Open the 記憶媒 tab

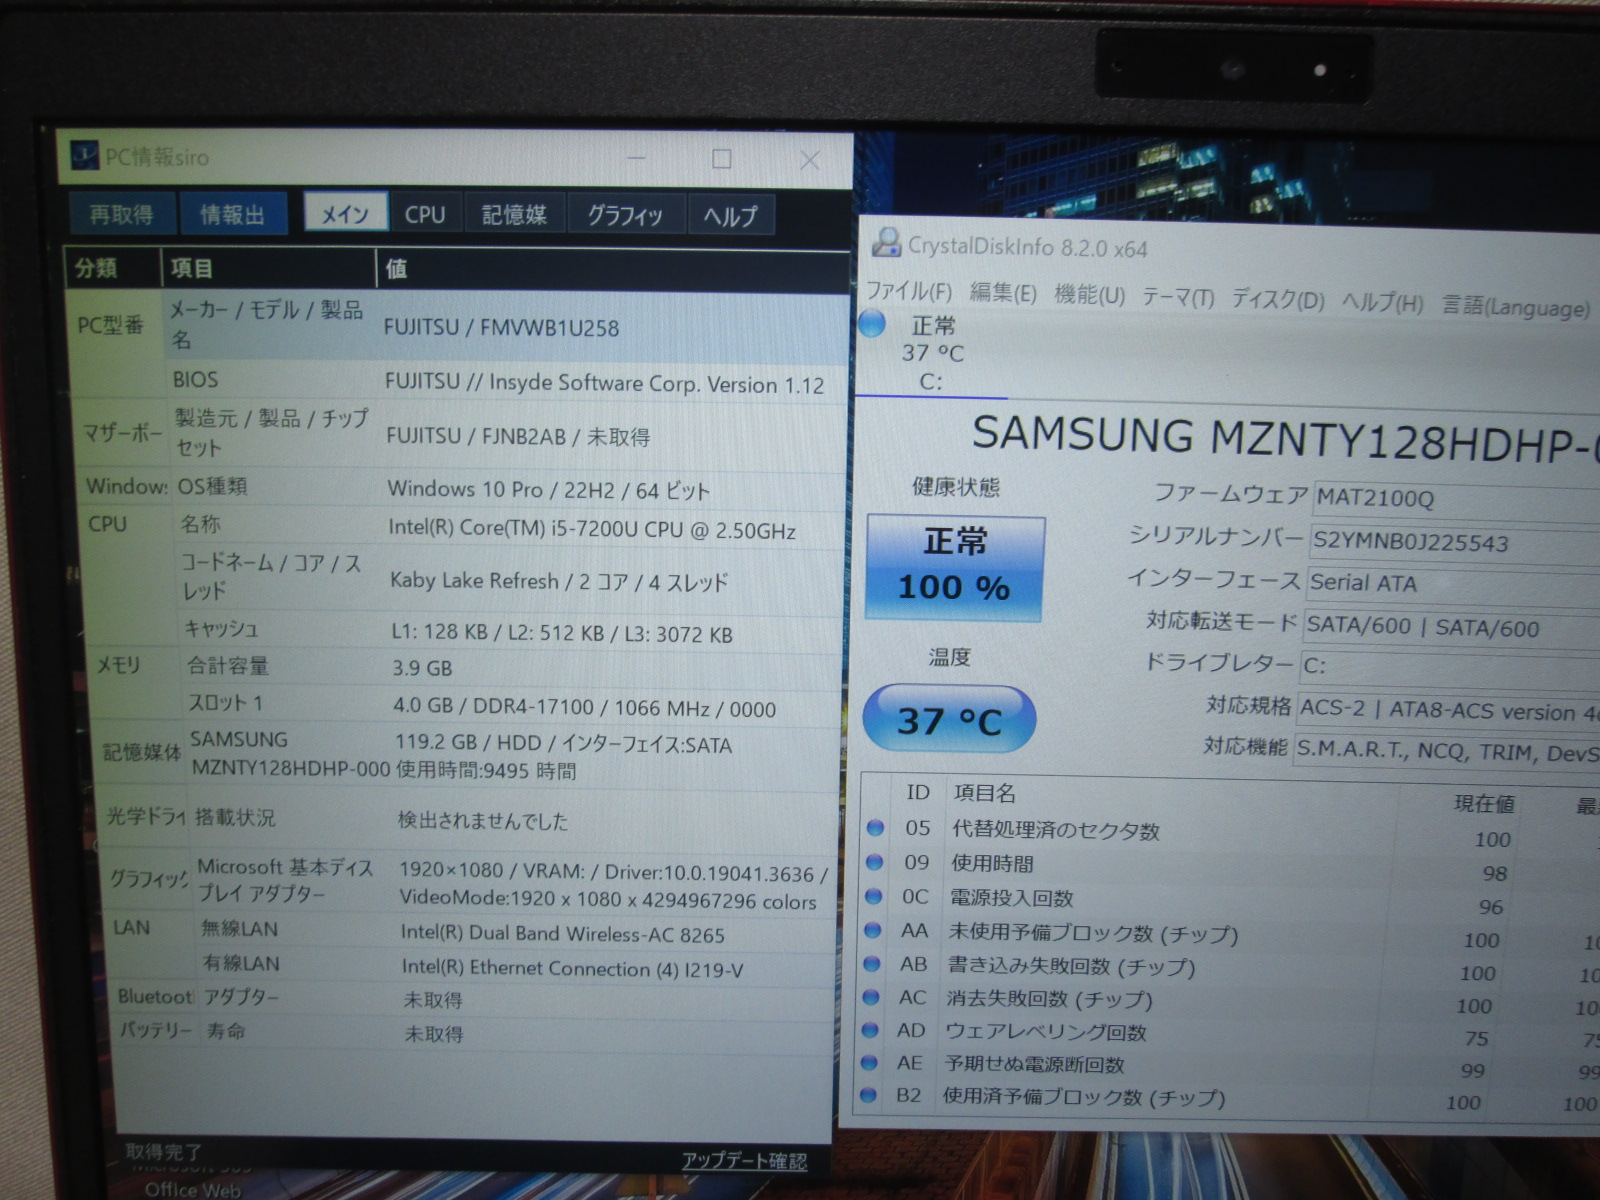[x=514, y=215]
